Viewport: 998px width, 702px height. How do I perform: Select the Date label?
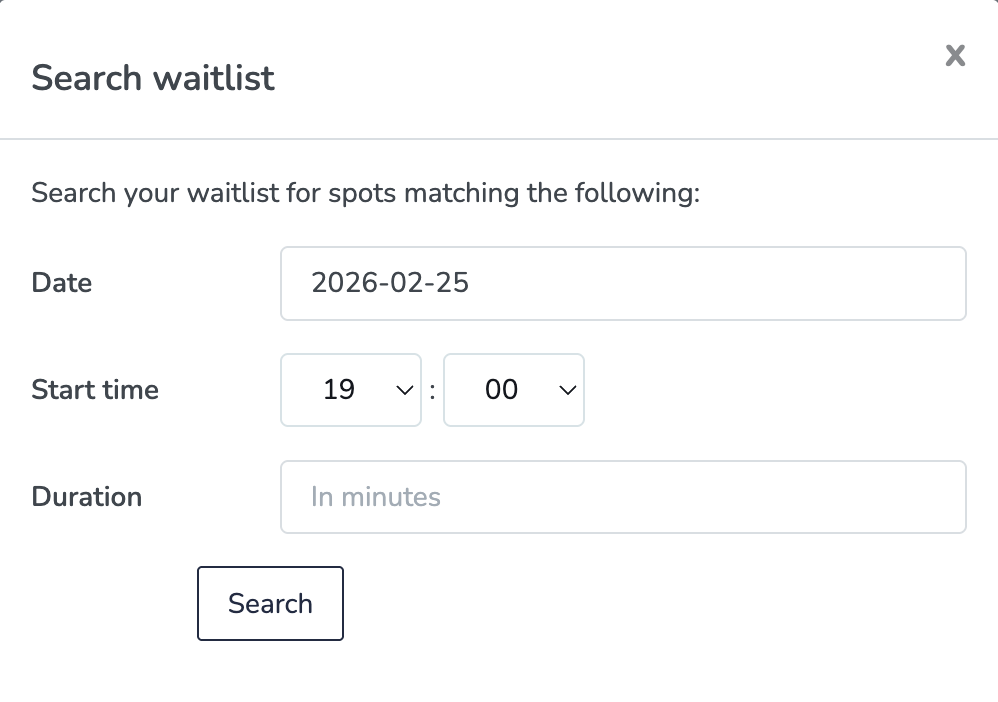pyautogui.click(x=61, y=283)
